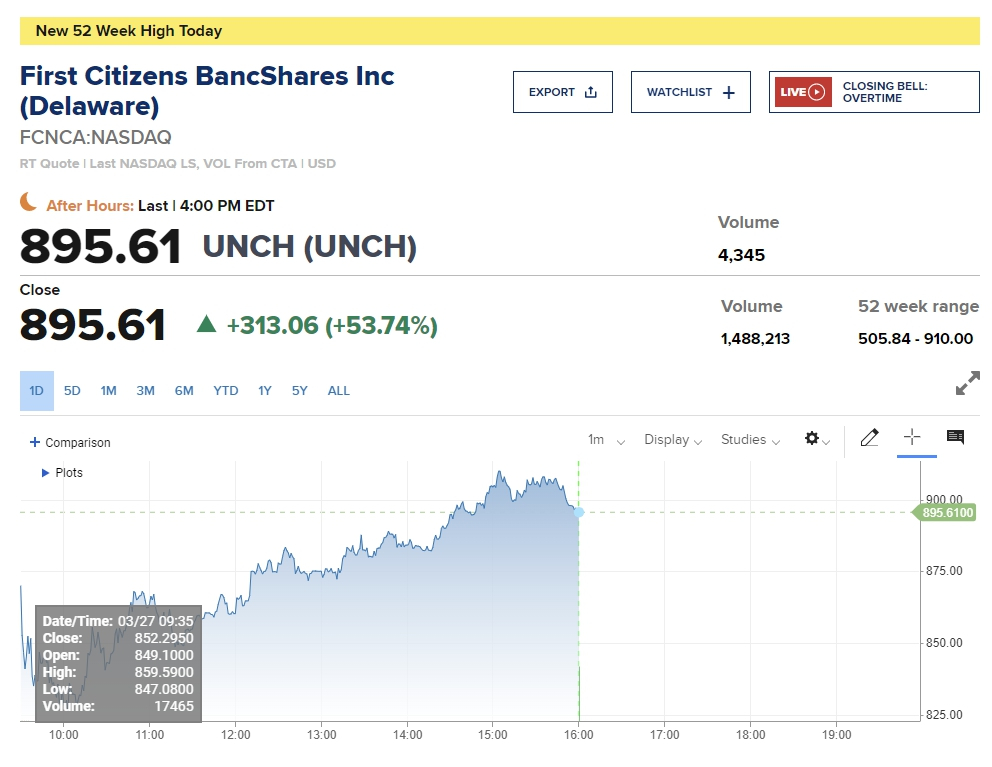Open the Display dropdown menu
The image size is (992, 767).
point(672,440)
